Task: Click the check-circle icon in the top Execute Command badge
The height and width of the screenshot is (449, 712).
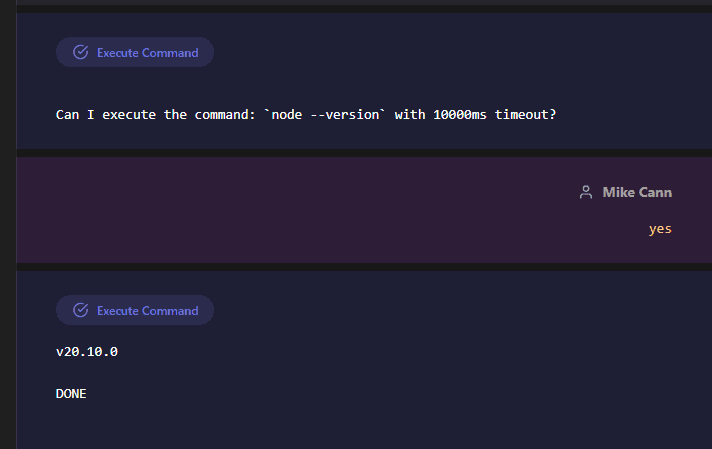Action: click(x=81, y=52)
